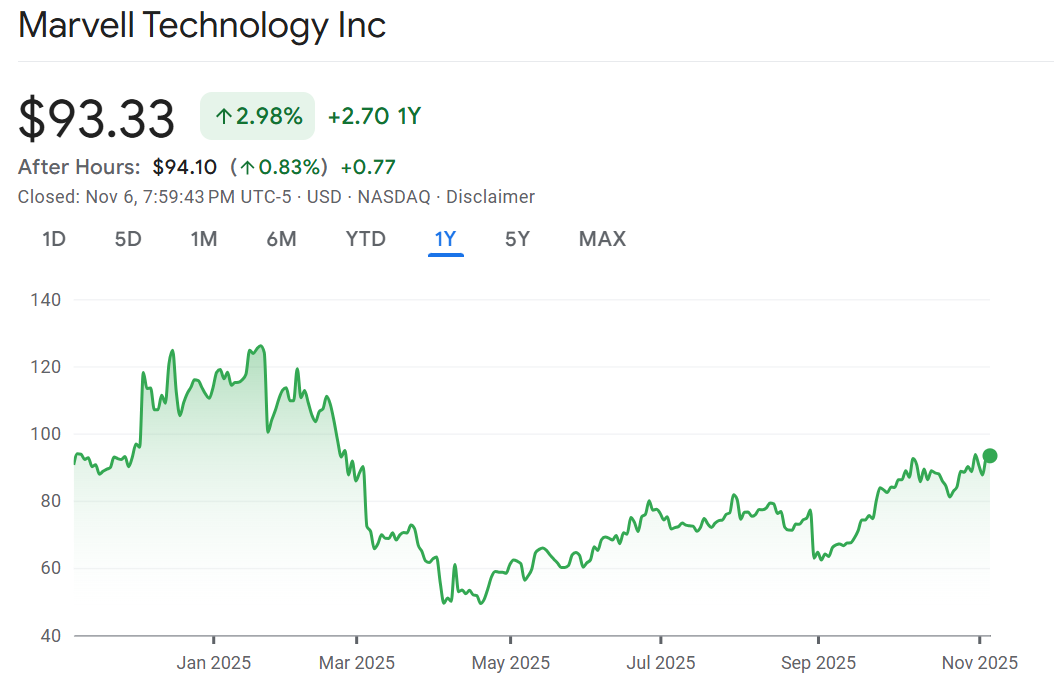Select the 1M time range
This screenshot has width=1054, height=694.
coord(204,239)
